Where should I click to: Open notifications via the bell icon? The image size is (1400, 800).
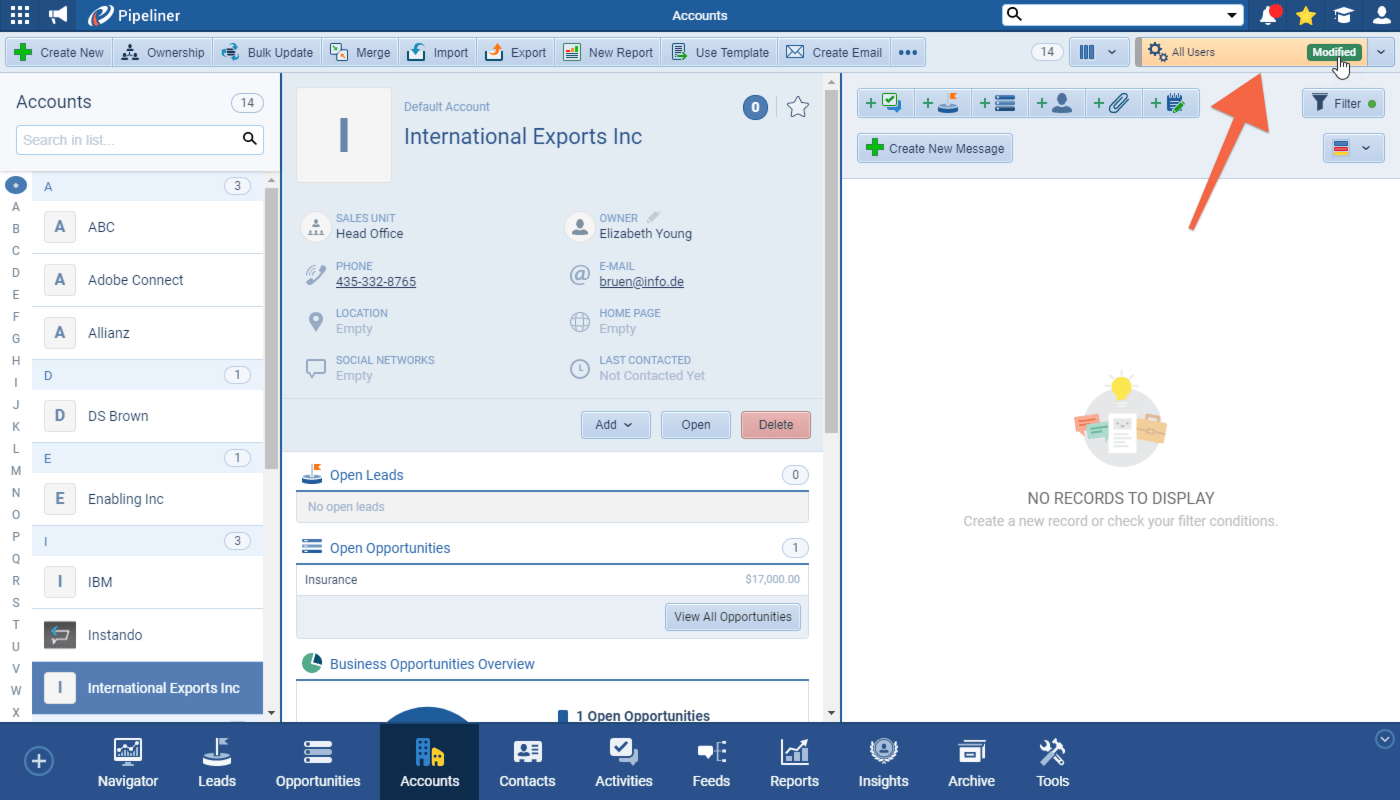pos(1268,15)
